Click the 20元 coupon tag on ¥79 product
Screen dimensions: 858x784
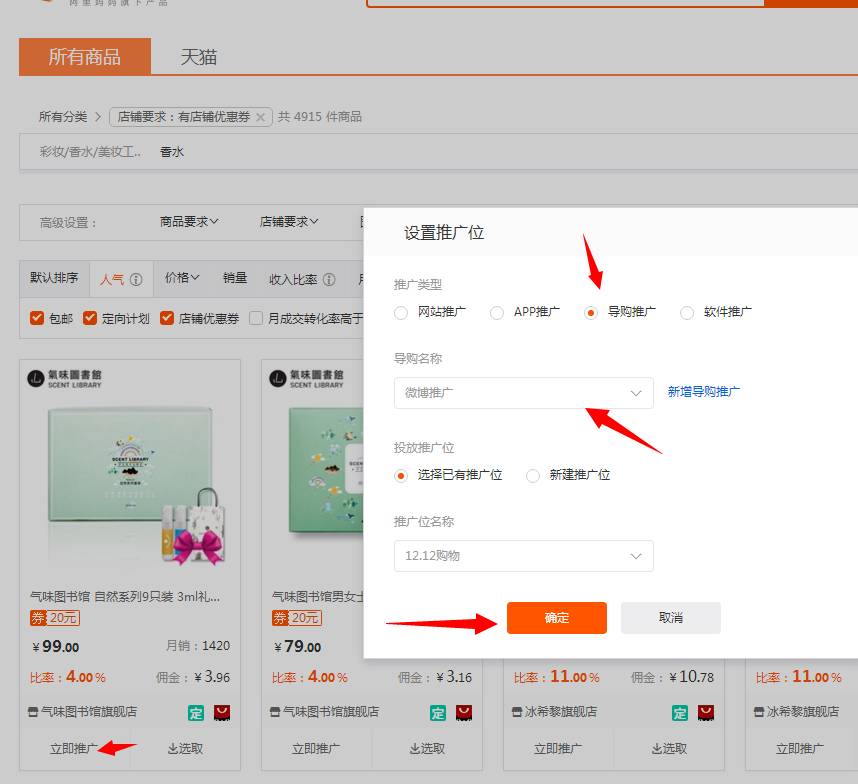click(x=297, y=618)
